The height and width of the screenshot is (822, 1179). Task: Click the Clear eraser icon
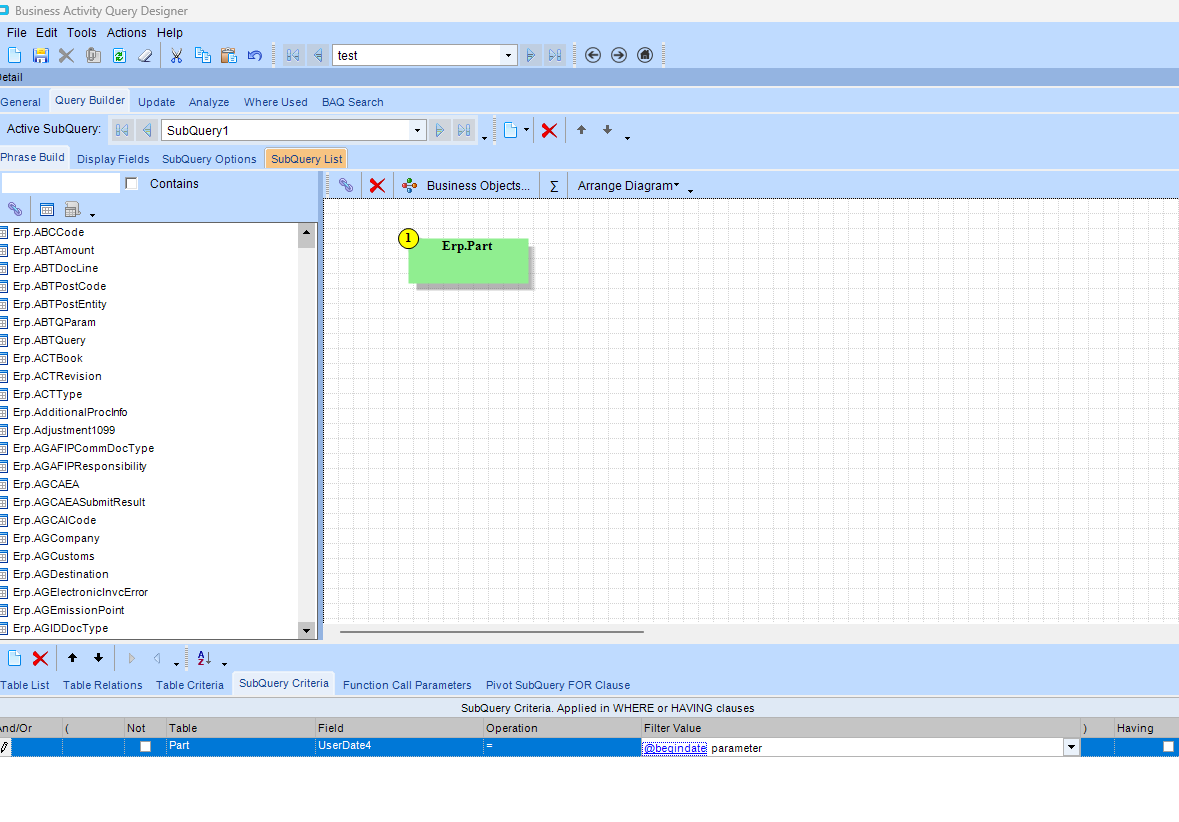click(x=145, y=55)
